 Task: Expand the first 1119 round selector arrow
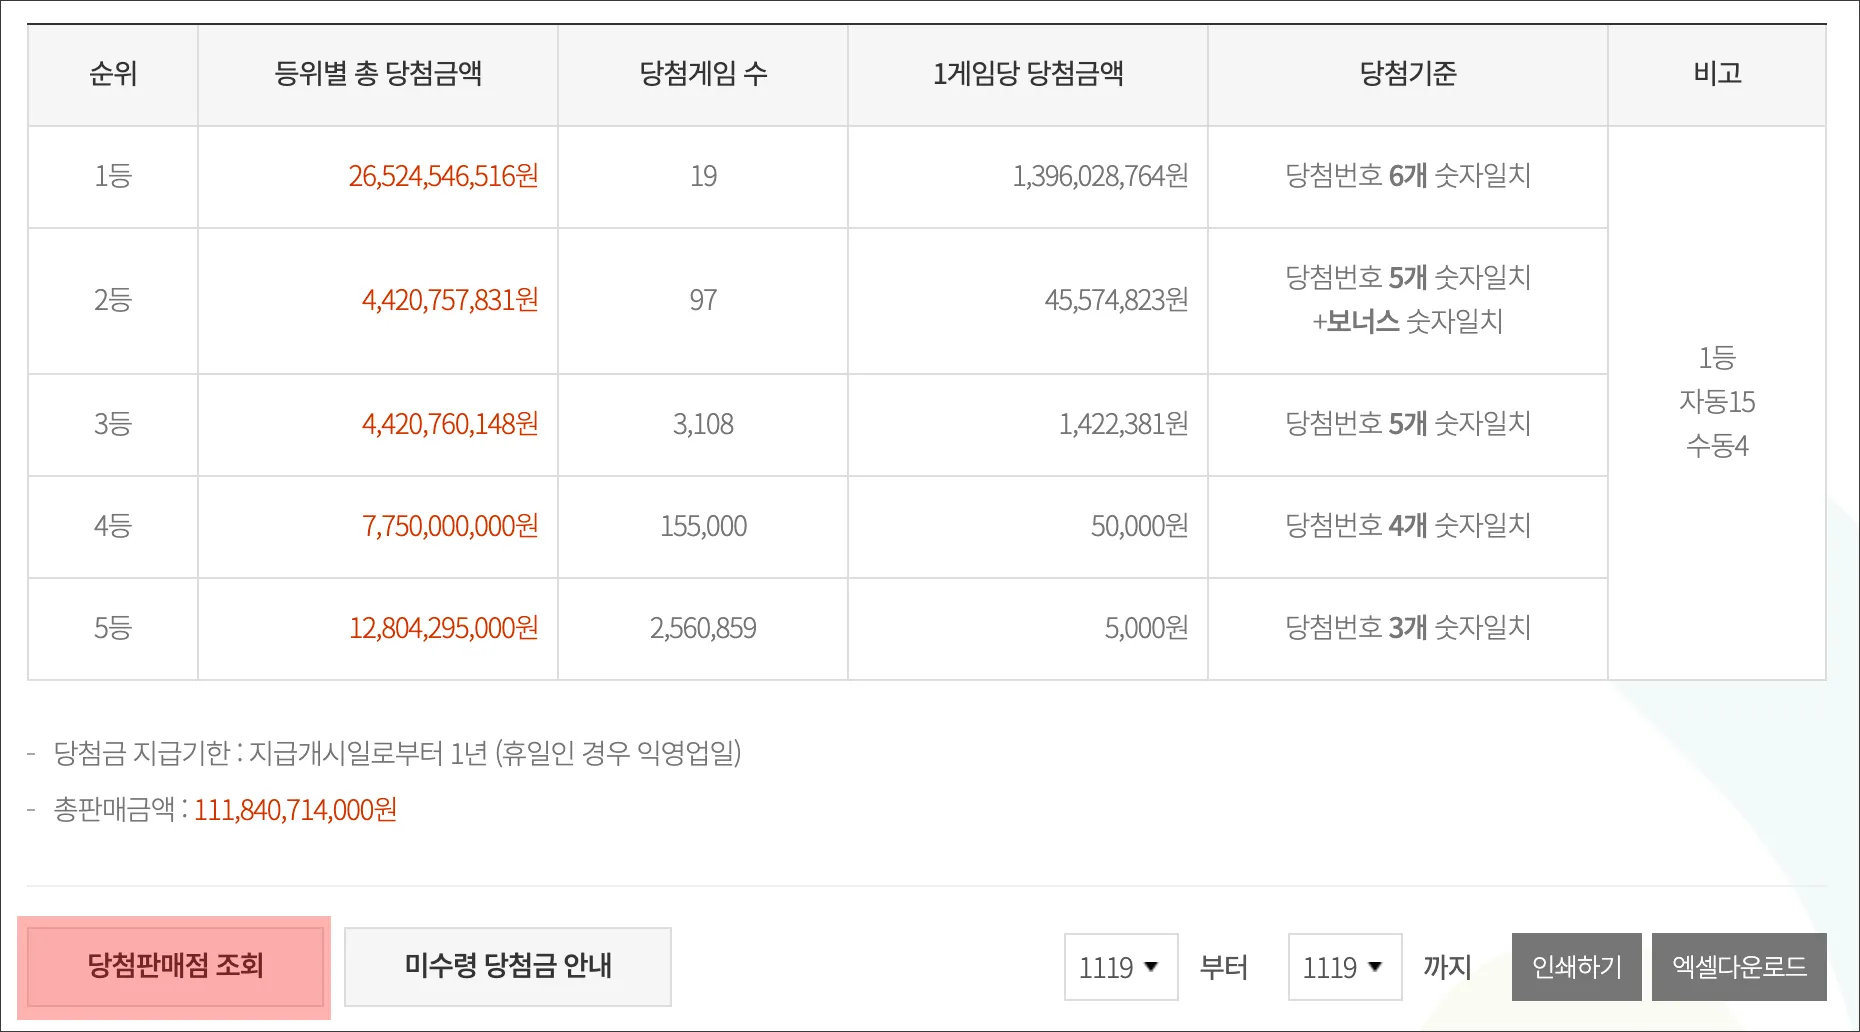click(x=1152, y=968)
